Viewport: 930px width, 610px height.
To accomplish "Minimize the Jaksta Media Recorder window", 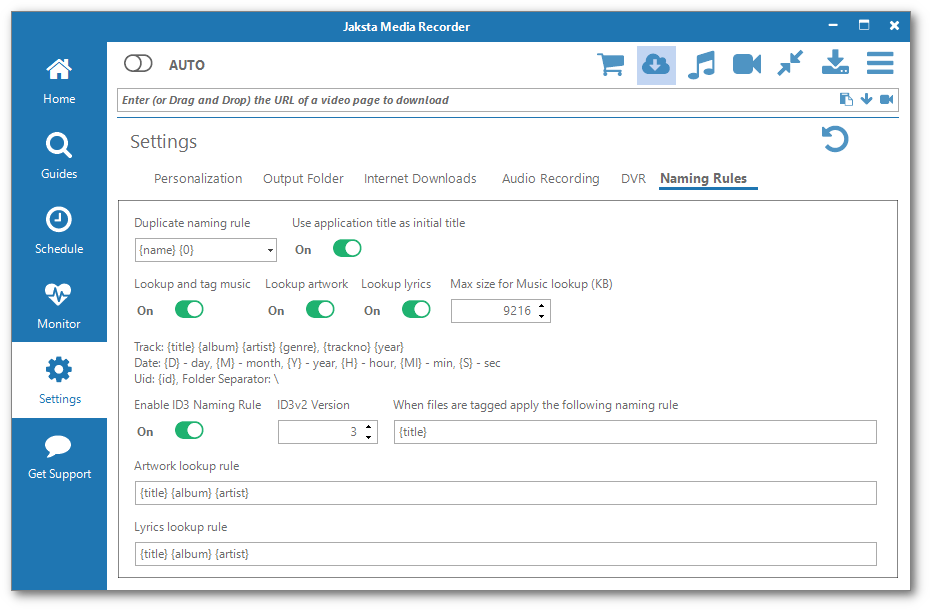I will pyautogui.click(x=833, y=25).
